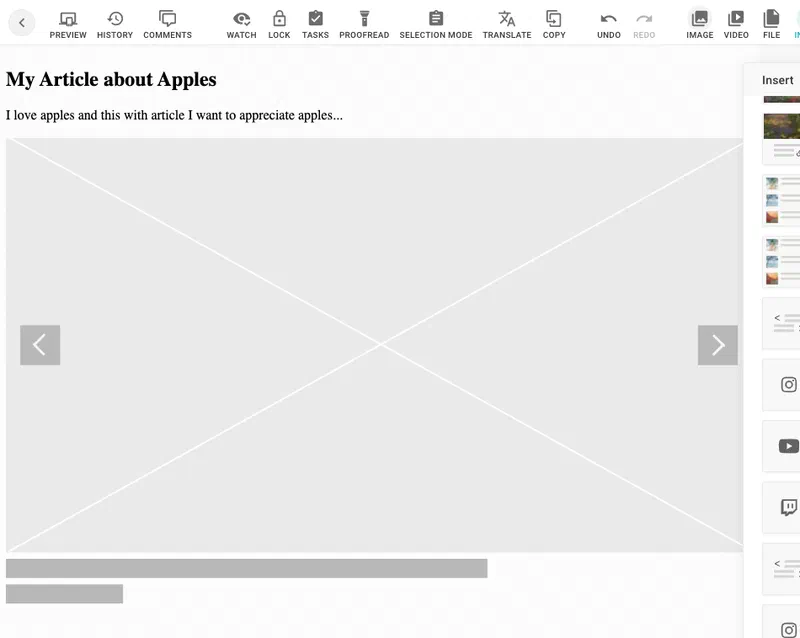This screenshot has height=638, width=800.
Task: Insert a Video from the toolbar
Action: (736, 24)
